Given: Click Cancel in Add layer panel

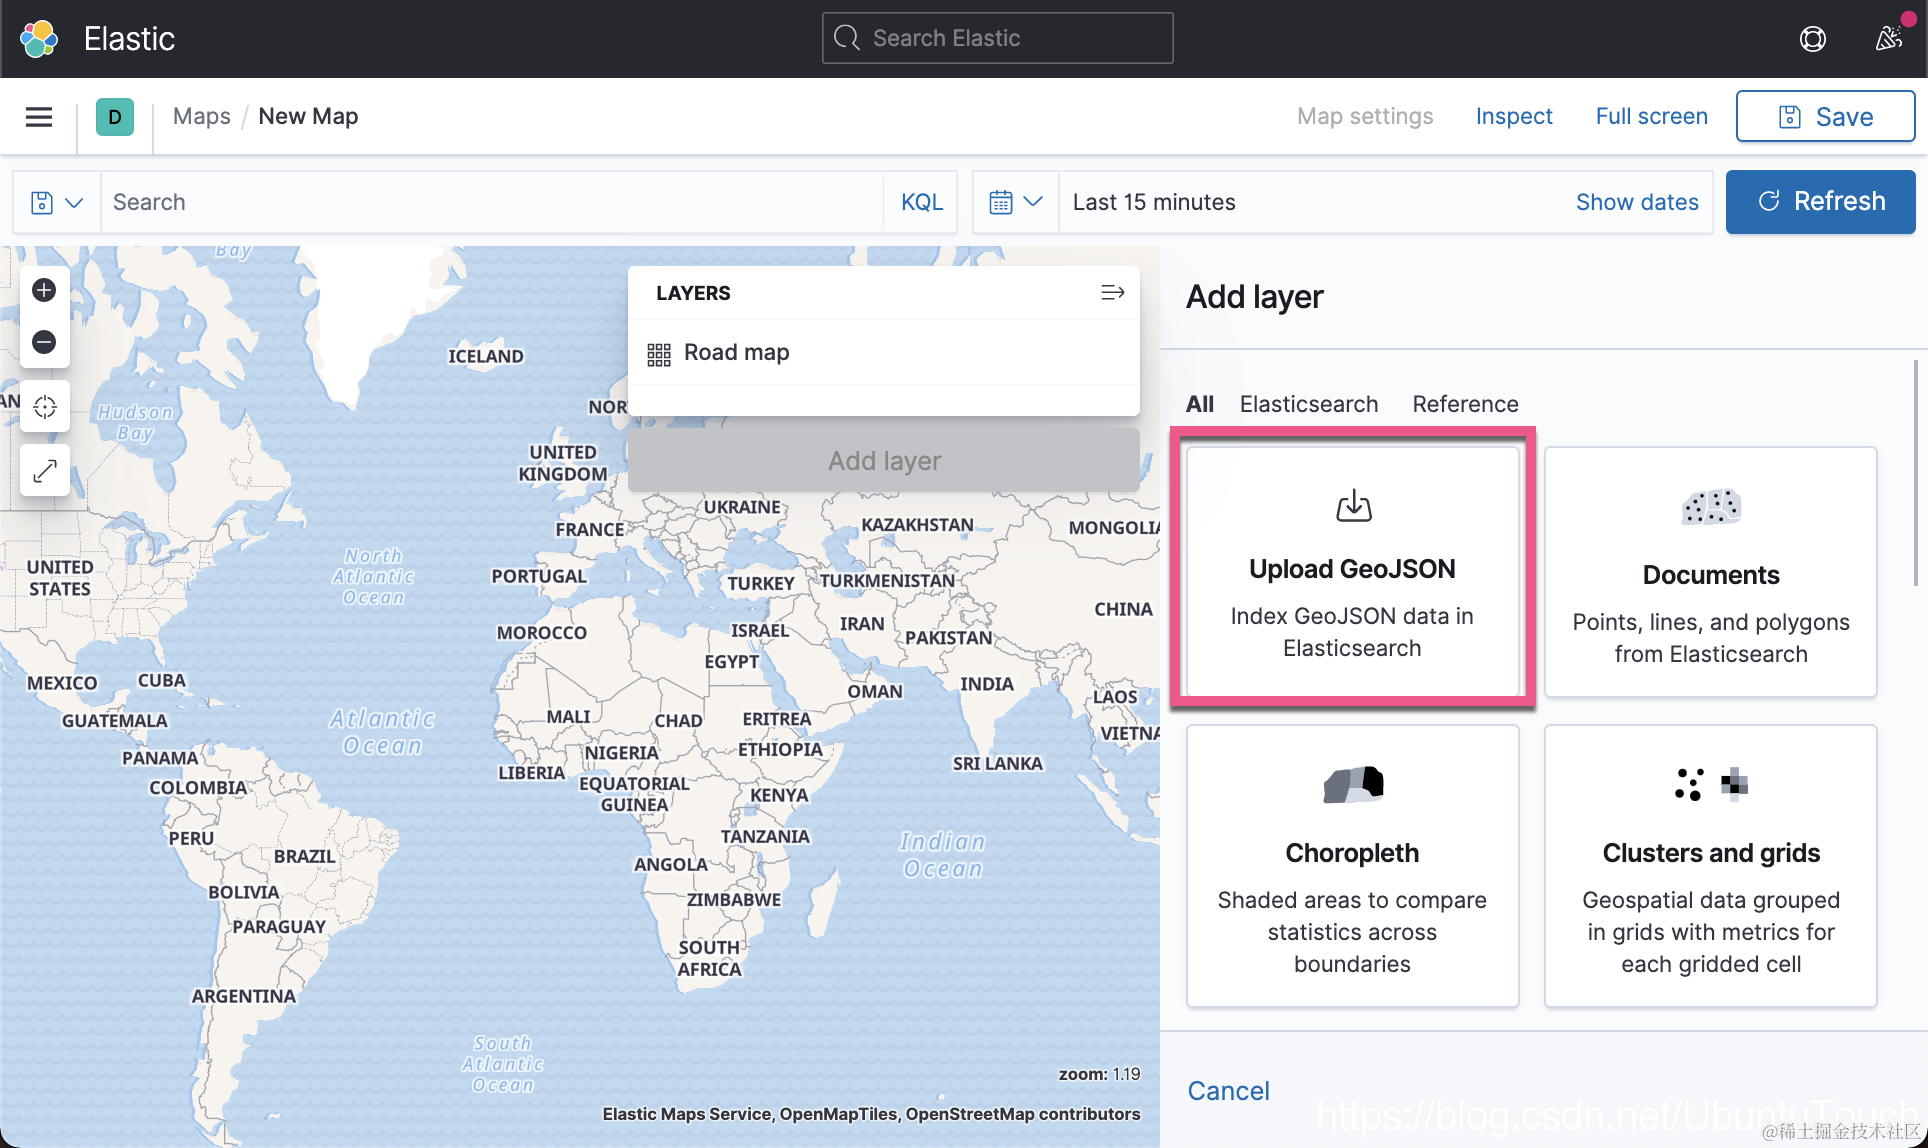Looking at the screenshot, I should [1228, 1091].
